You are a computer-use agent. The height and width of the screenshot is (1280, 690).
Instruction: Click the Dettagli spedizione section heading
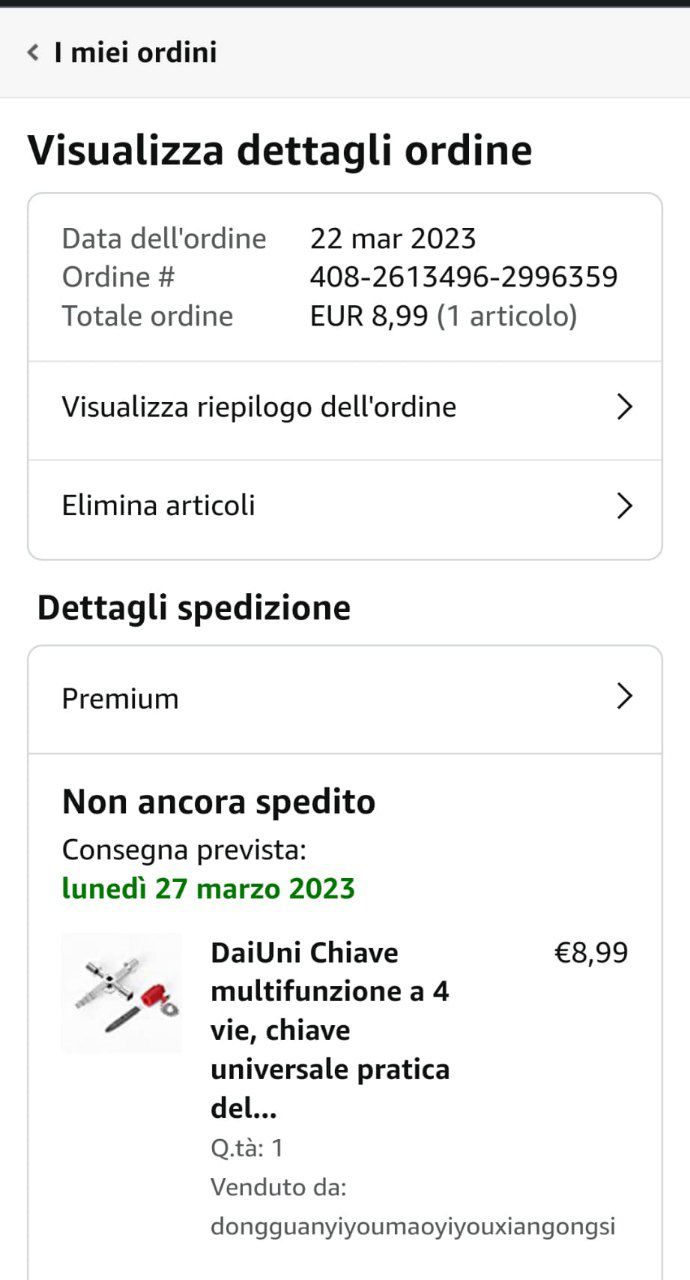click(194, 609)
